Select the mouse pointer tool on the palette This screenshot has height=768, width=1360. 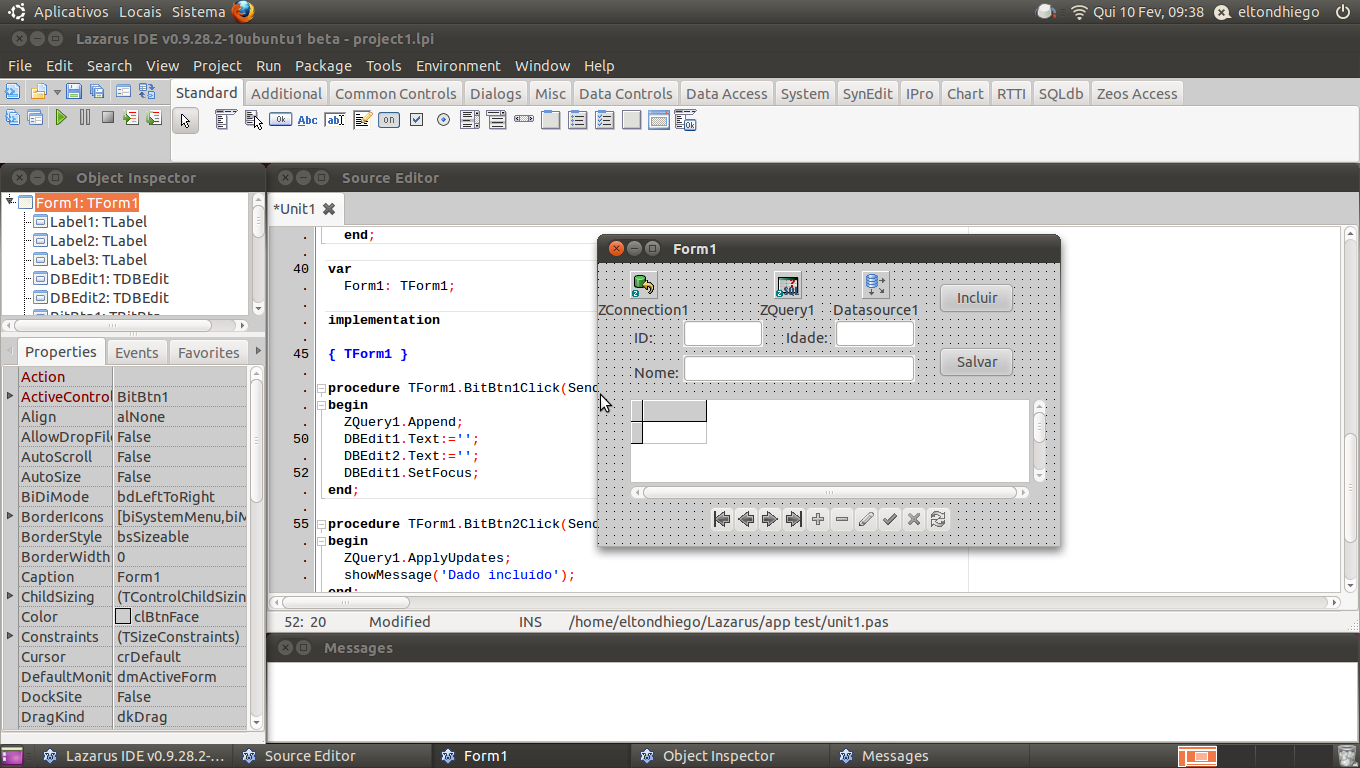185,120
